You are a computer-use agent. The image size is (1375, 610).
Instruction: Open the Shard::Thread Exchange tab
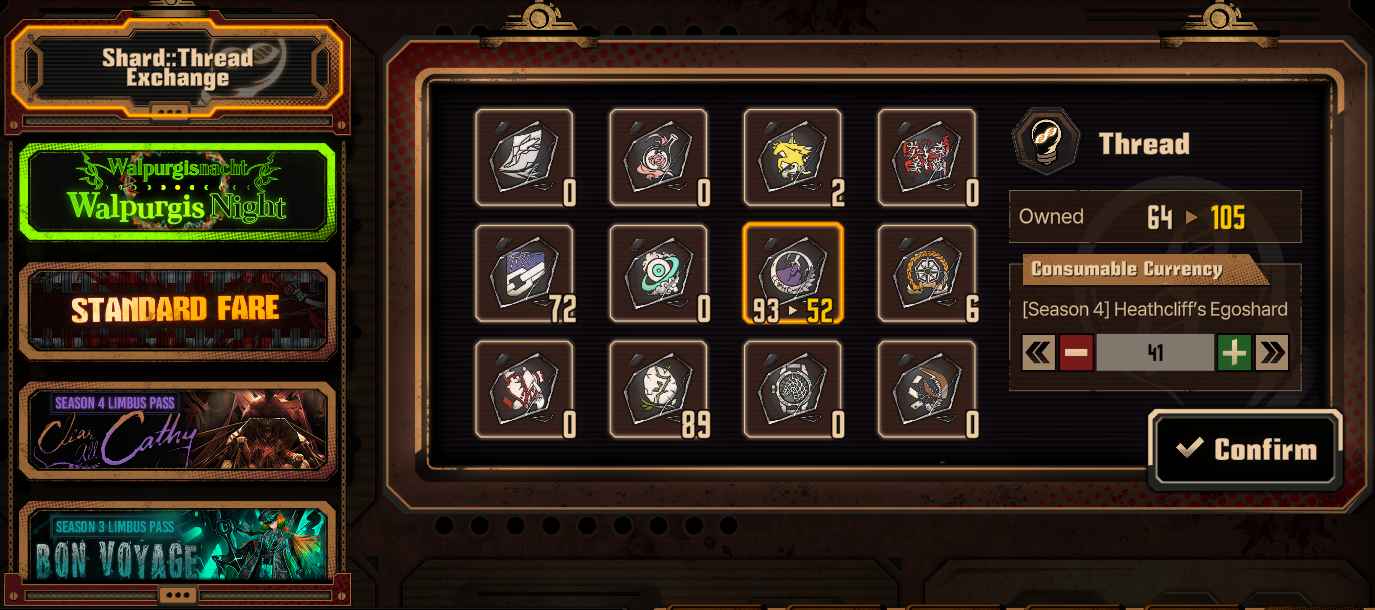[177, 68]
